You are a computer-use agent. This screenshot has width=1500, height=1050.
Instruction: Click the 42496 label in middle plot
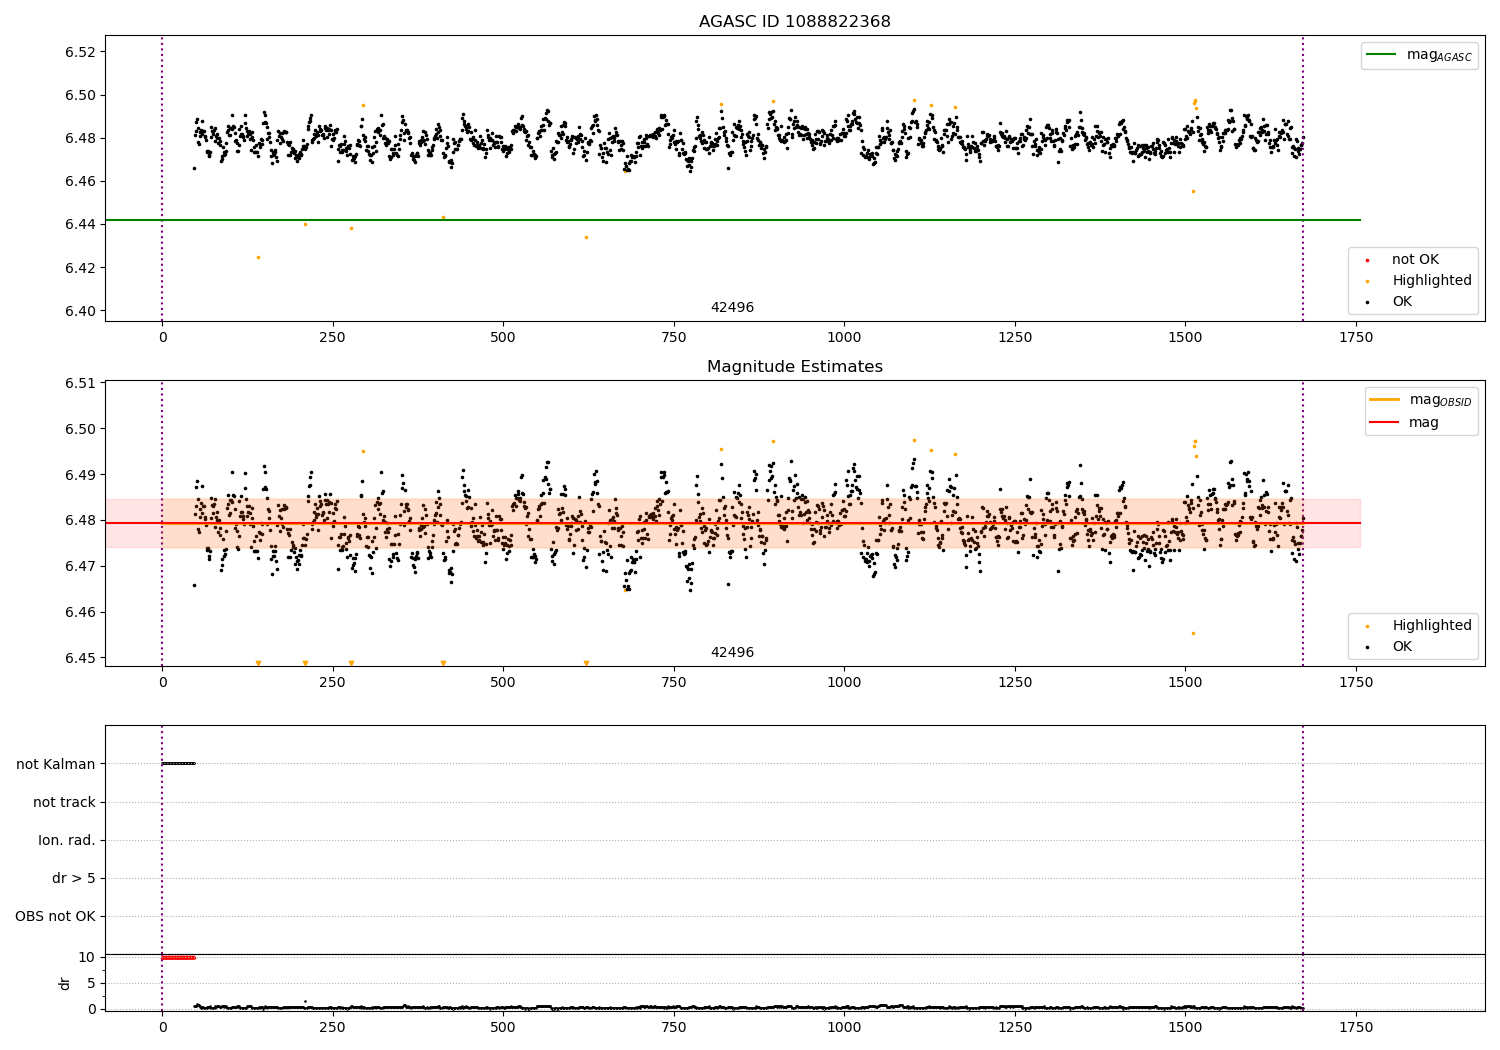(732, 653)
